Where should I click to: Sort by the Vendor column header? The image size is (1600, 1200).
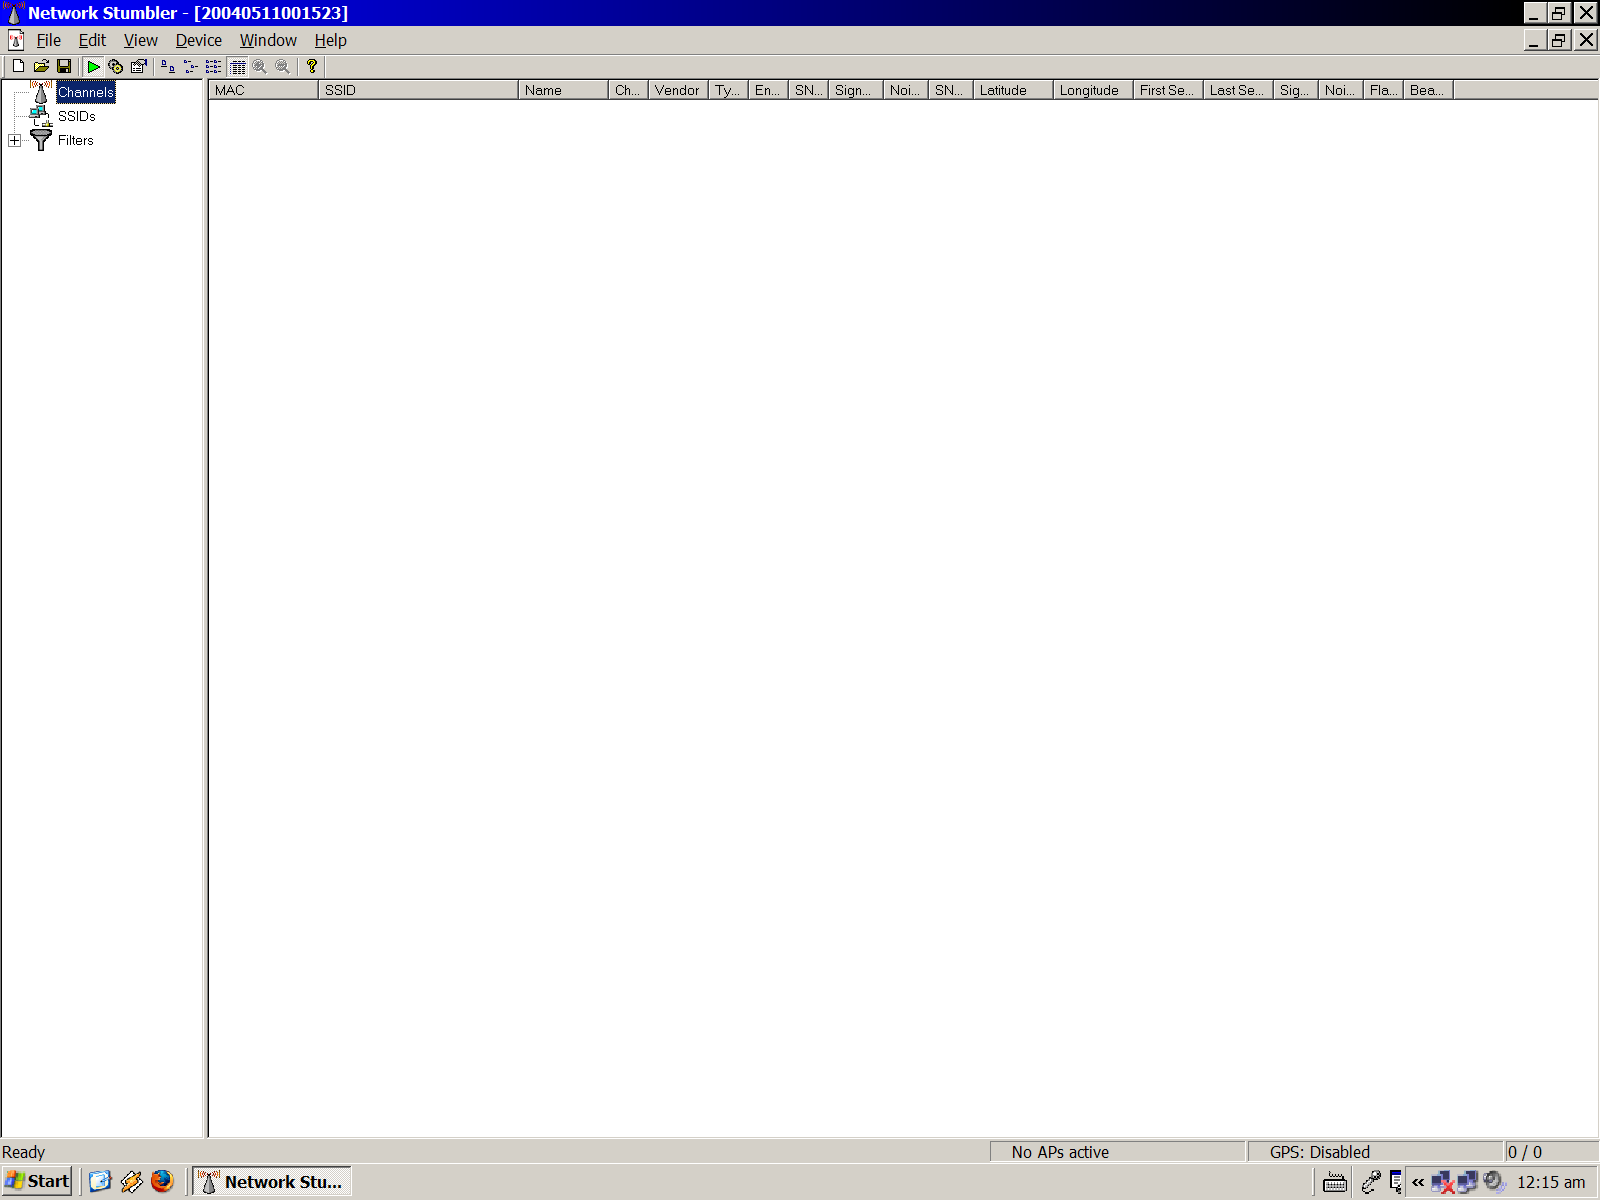679,90
